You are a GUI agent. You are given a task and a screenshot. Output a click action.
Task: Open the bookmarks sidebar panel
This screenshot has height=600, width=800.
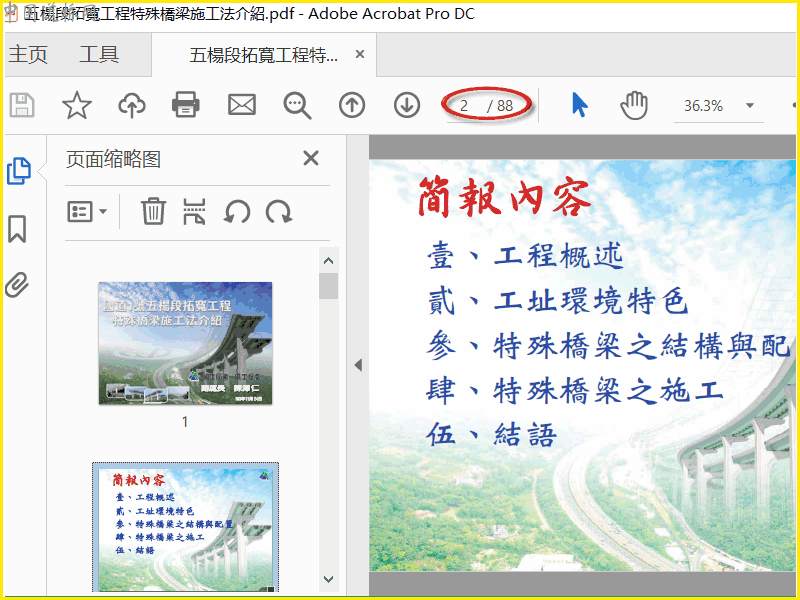[17, 229]
